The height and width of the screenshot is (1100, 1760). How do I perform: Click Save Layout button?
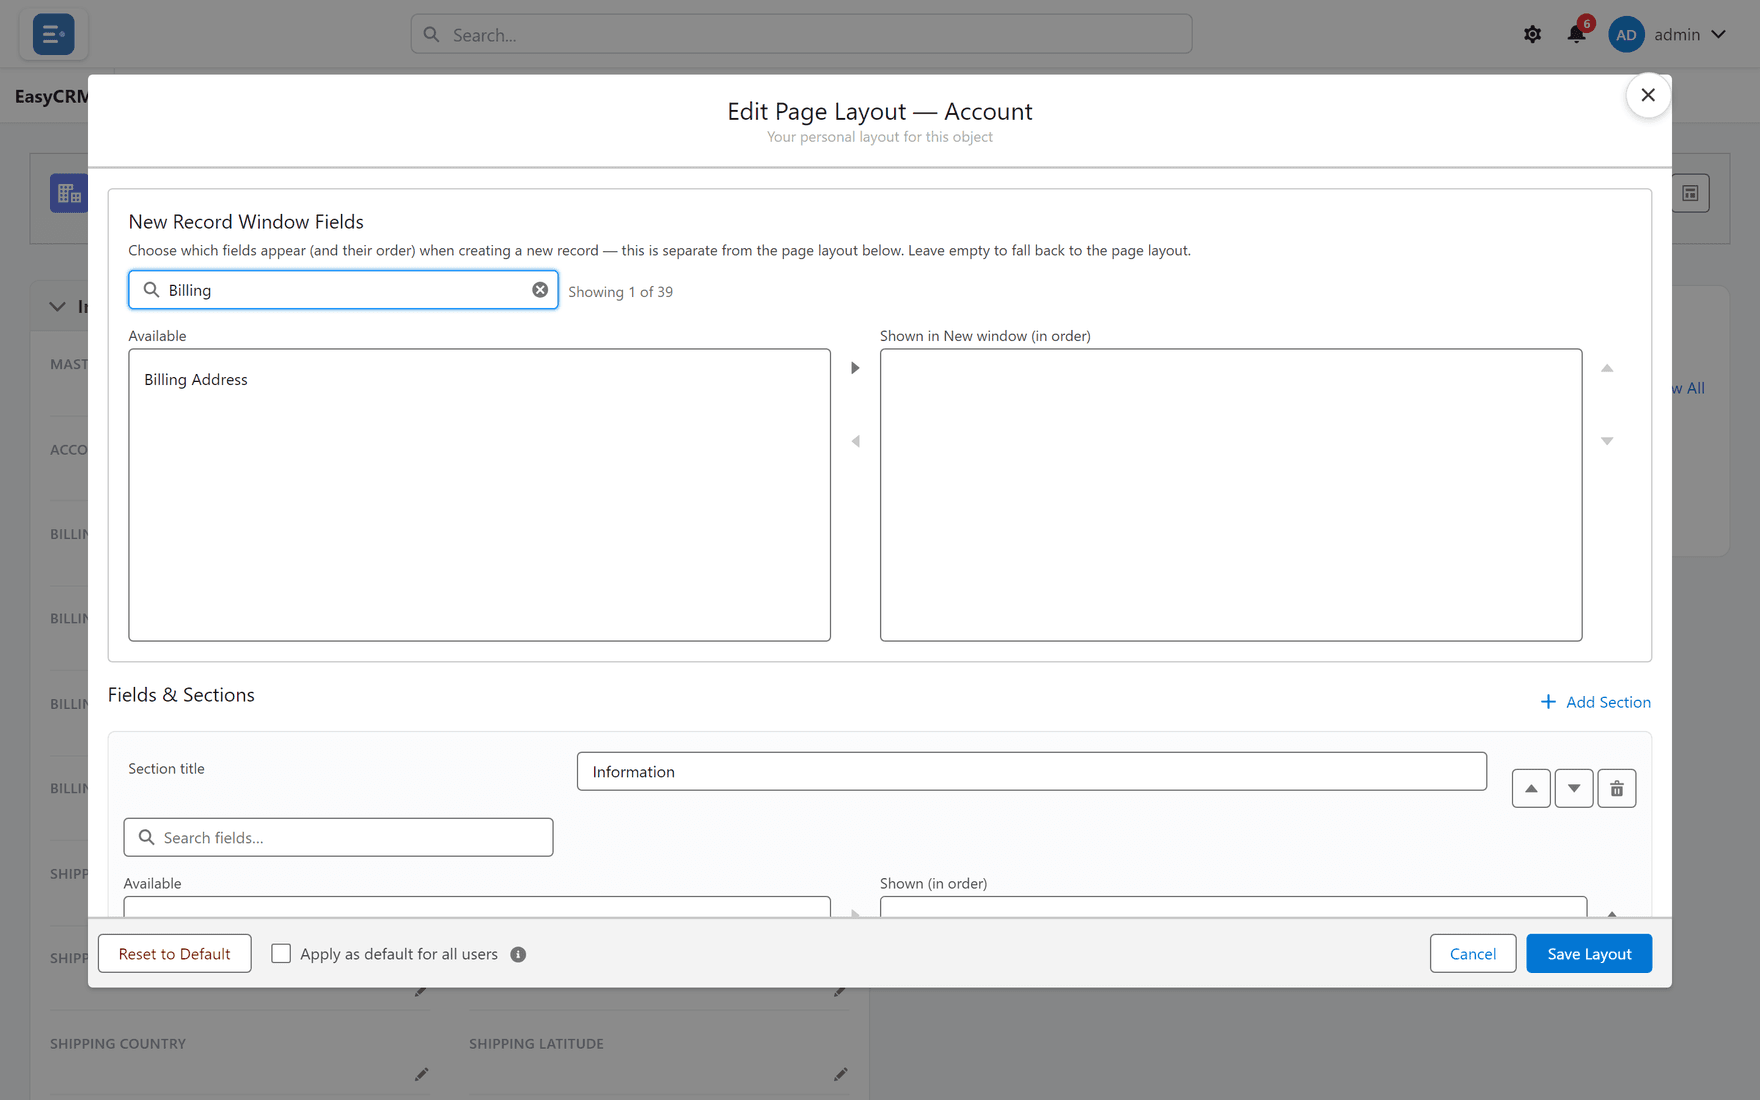pos(1589,954)
